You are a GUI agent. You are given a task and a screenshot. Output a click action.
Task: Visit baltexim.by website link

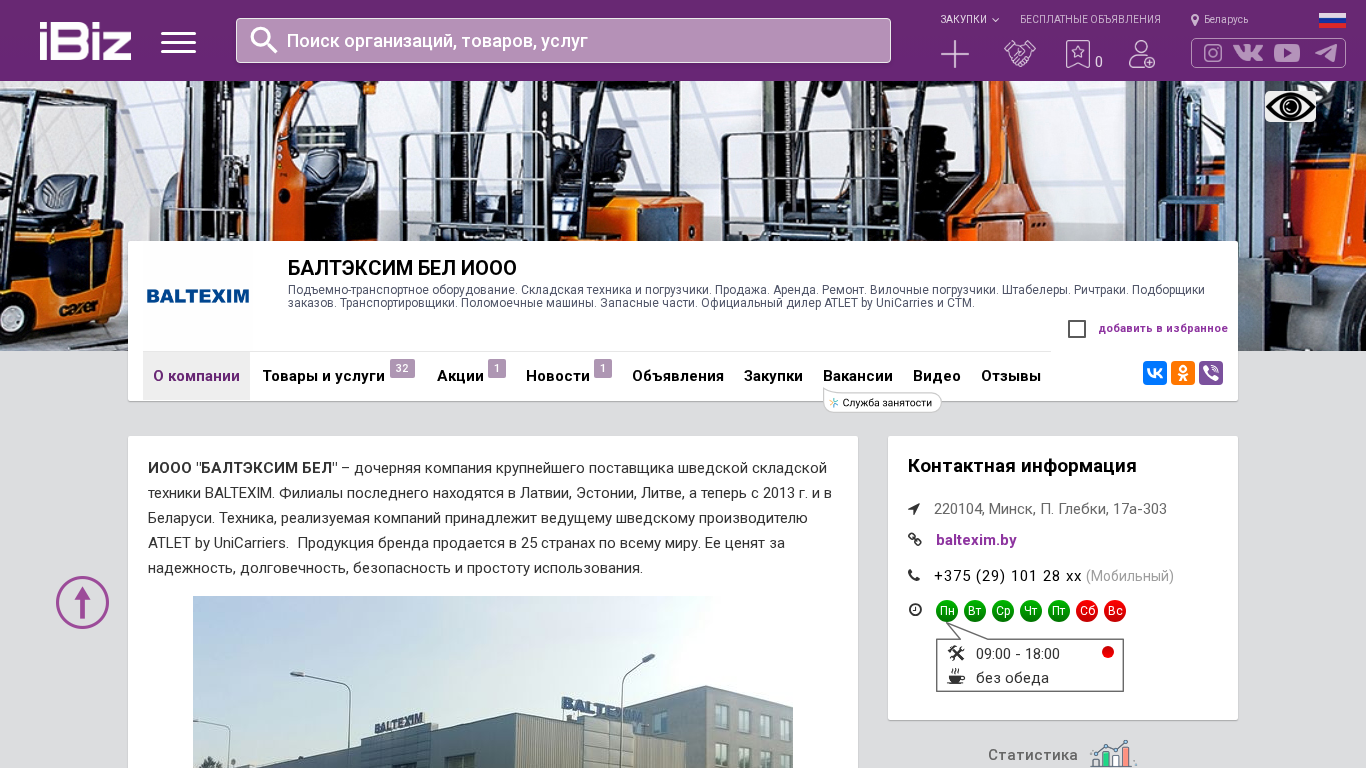976,540
